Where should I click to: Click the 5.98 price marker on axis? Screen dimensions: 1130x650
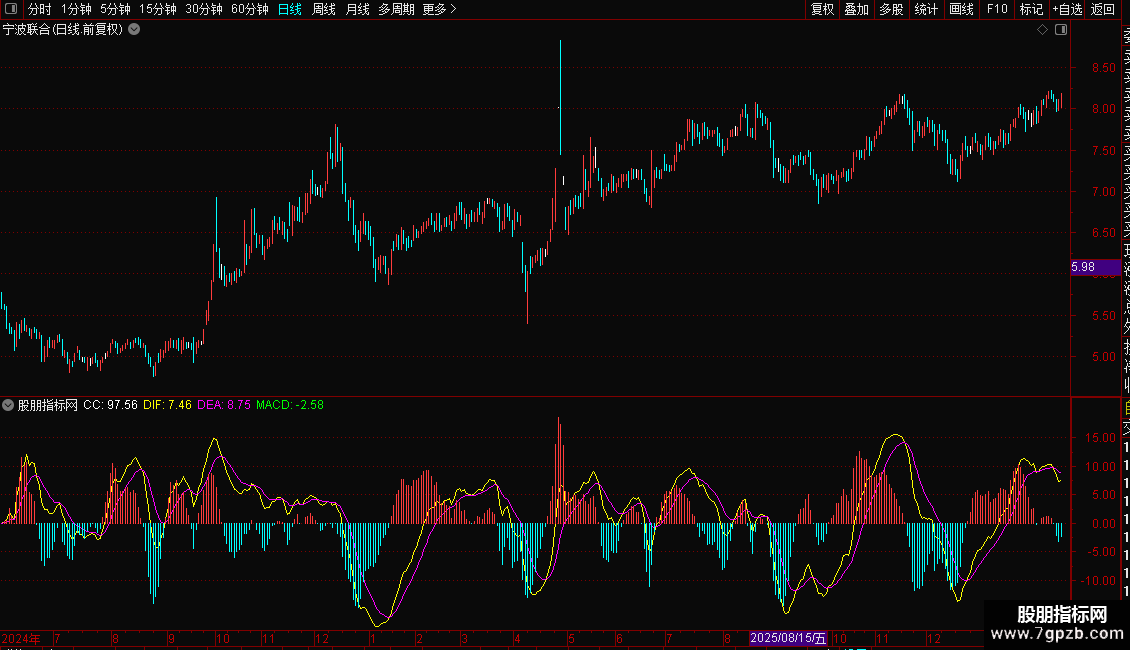tap(1095, 267)
